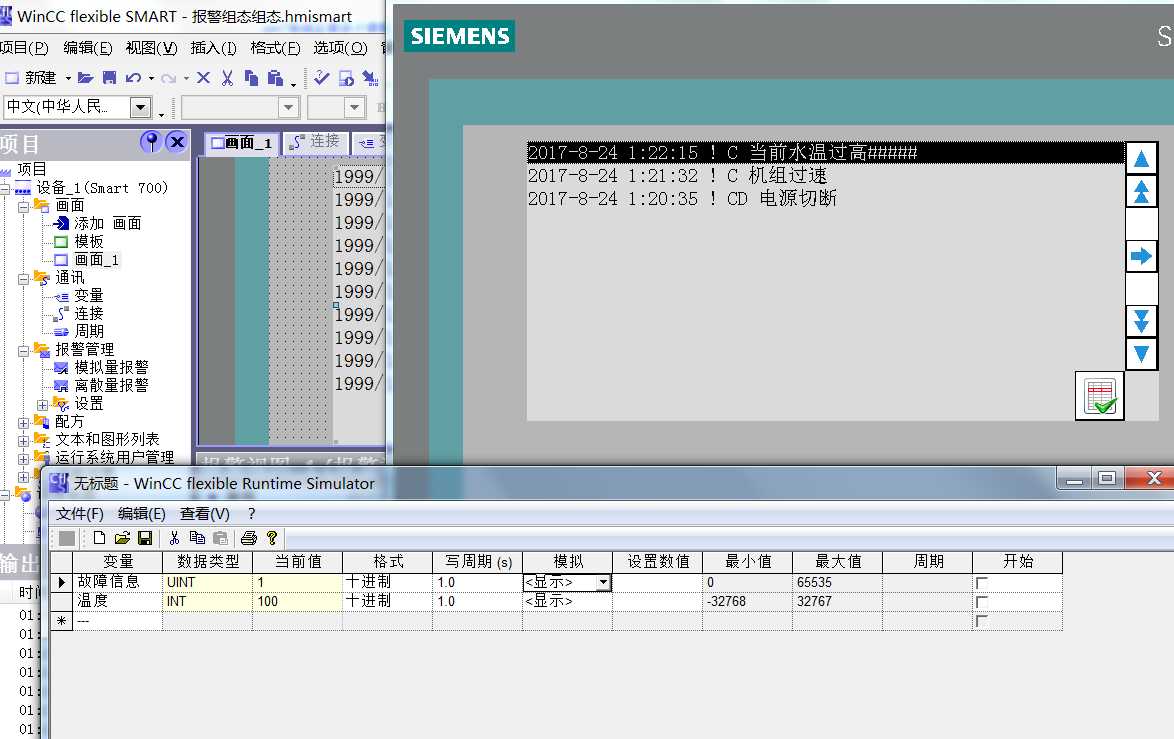Copy icon in WinCC main toolbar
Viewport: 1174px width, 739px height.
point(252,77)
